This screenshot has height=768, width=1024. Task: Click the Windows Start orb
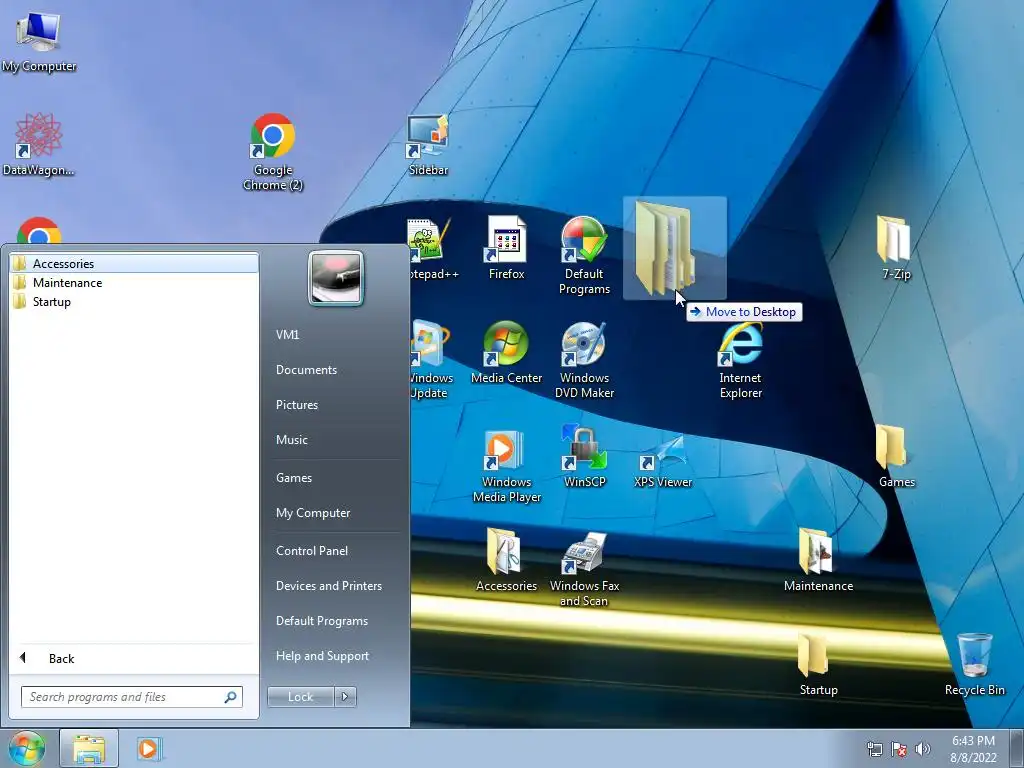[x=26, y=748]
